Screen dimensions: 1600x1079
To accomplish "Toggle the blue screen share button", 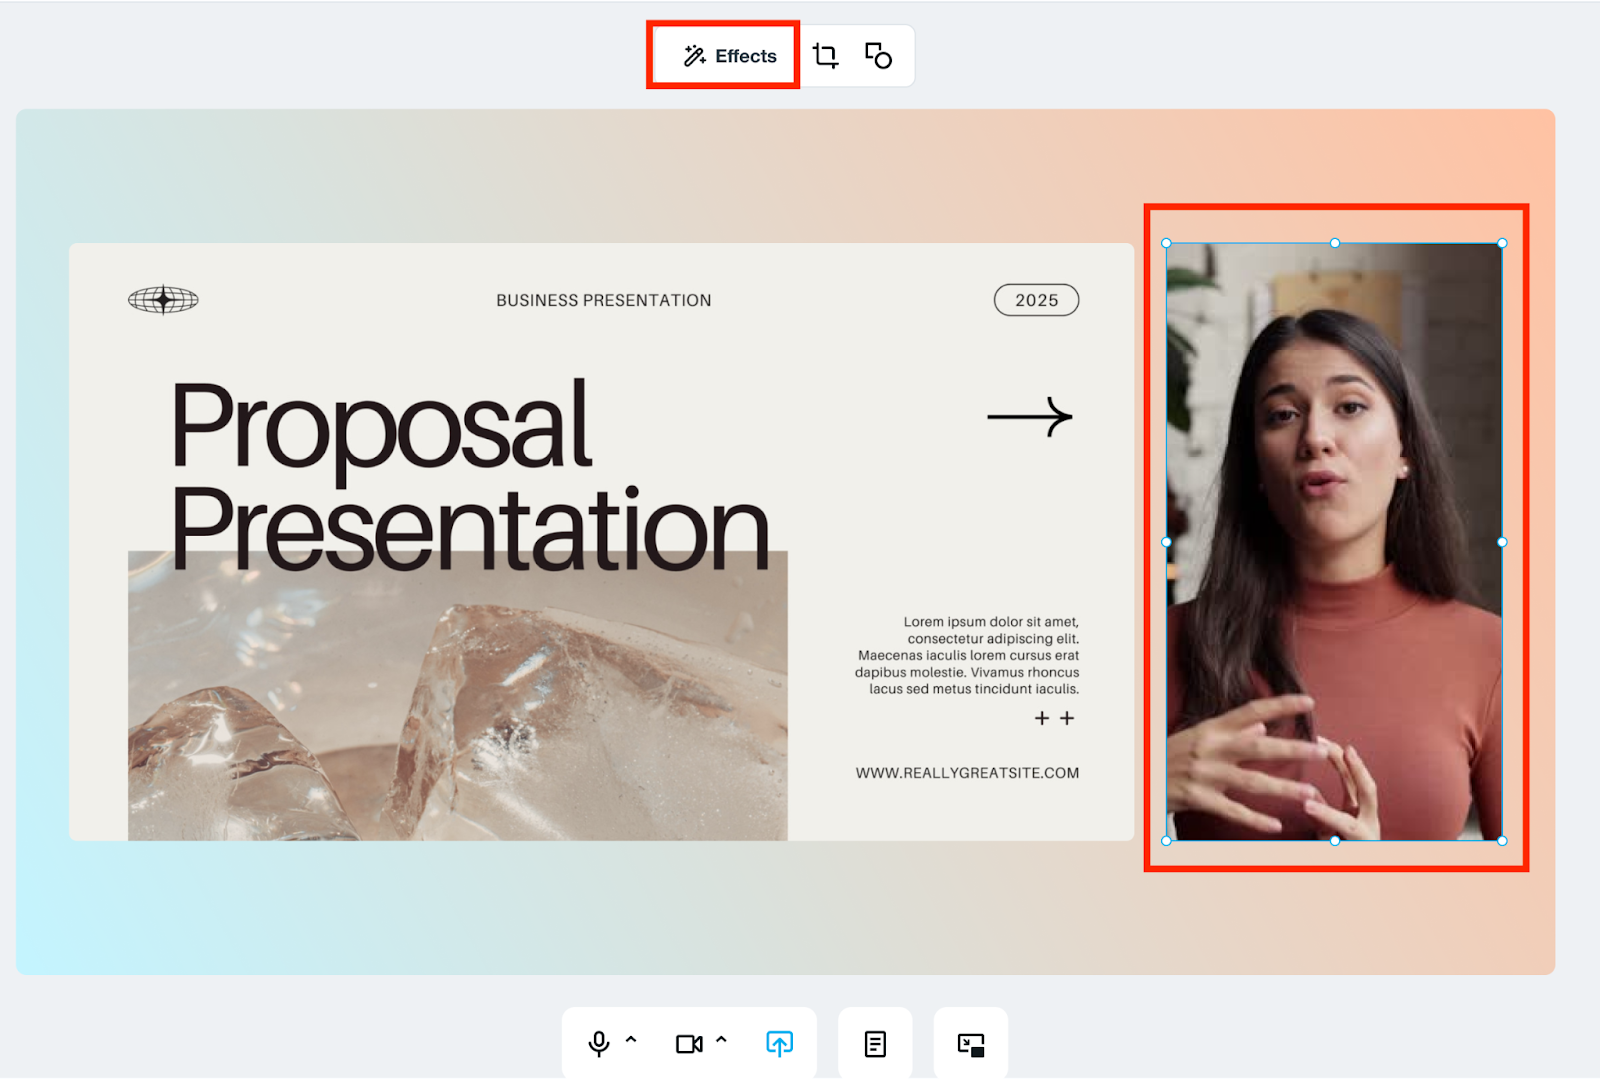I will coord(779,1043).
